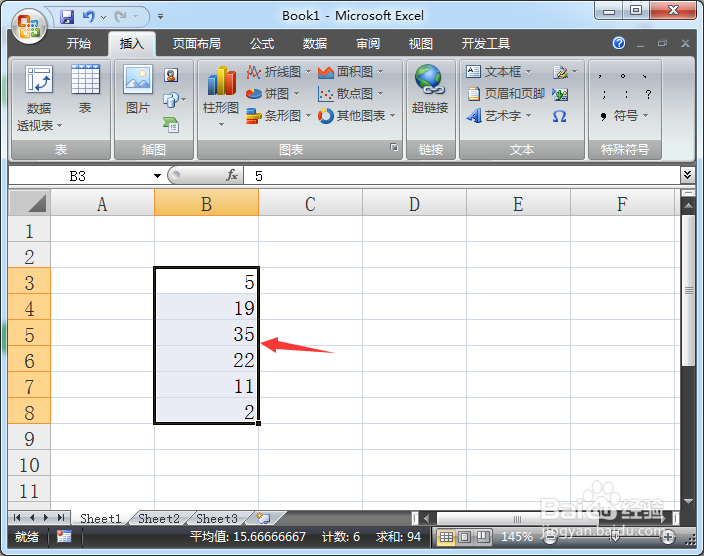Image resolution: width=704 pixels, height=556 pixels.
Task: Select row 9 header
Action: coord(29,439)
